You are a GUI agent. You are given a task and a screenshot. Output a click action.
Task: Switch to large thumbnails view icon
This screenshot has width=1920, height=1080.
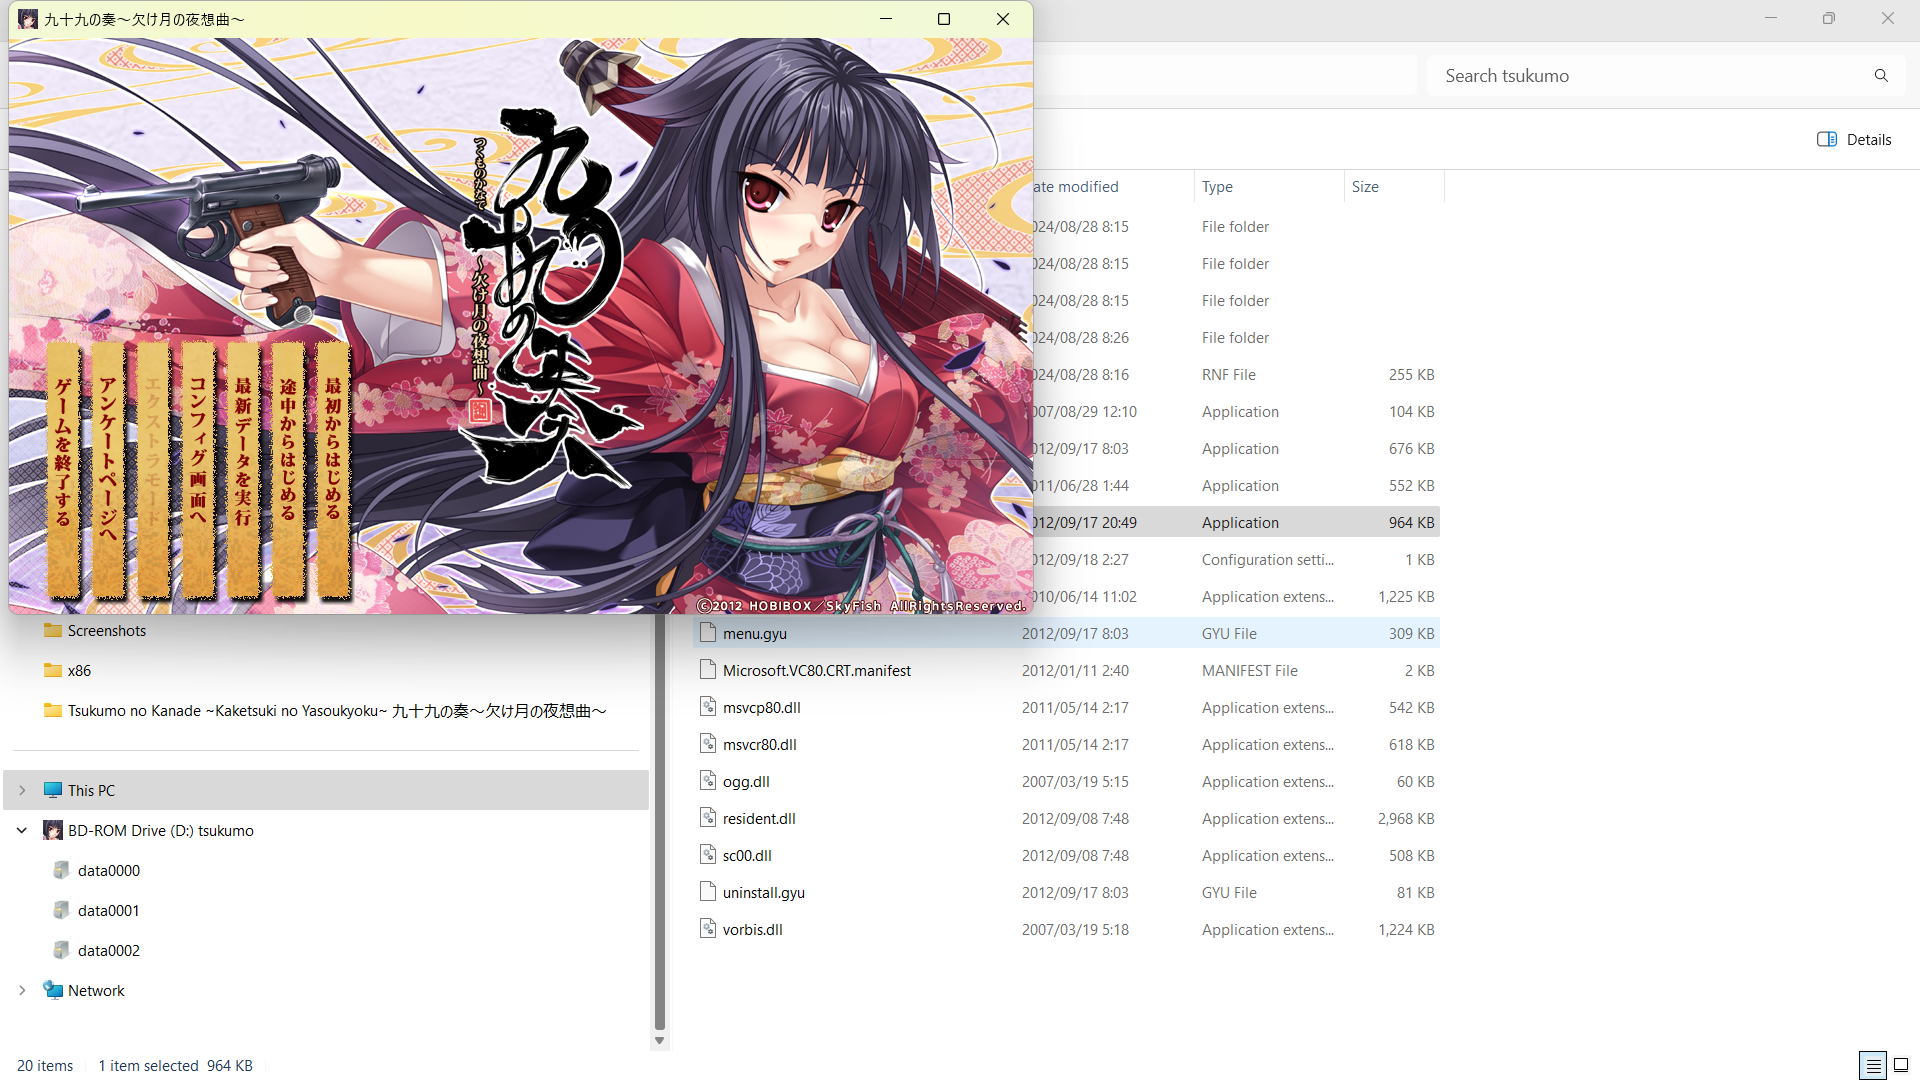point(1901,1065)
